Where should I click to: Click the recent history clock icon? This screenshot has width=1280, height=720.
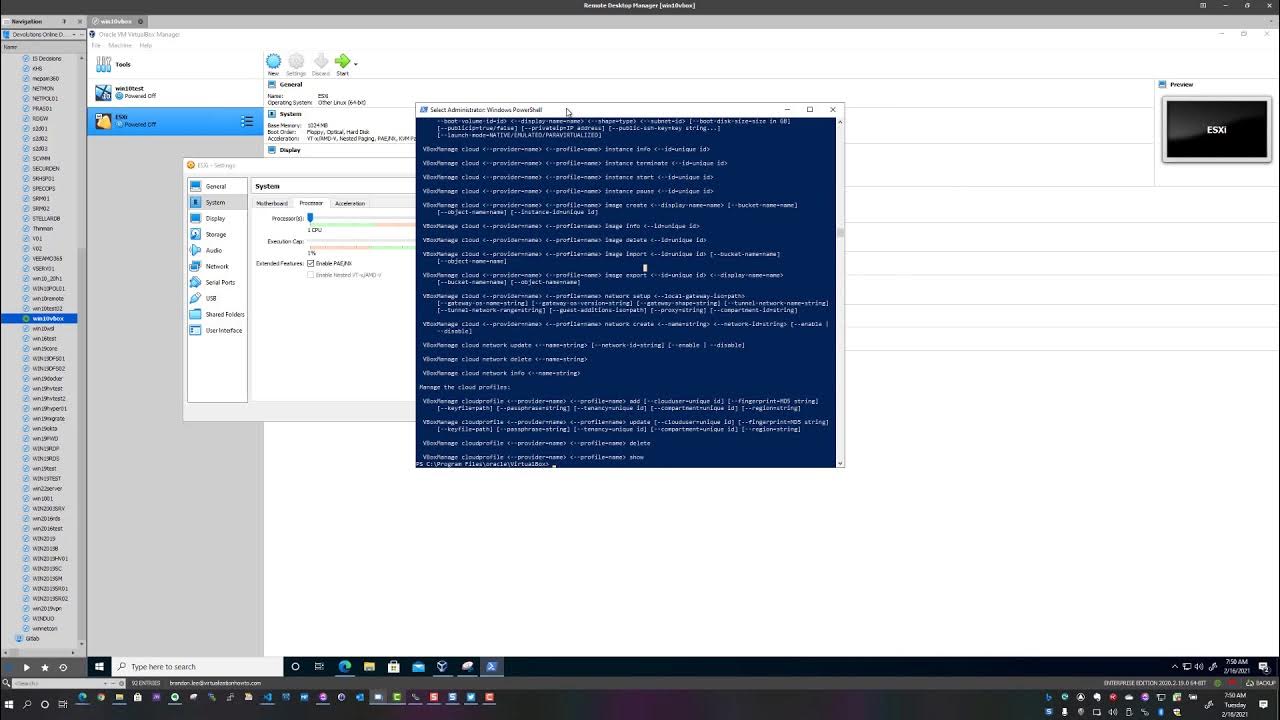point(63,667)
